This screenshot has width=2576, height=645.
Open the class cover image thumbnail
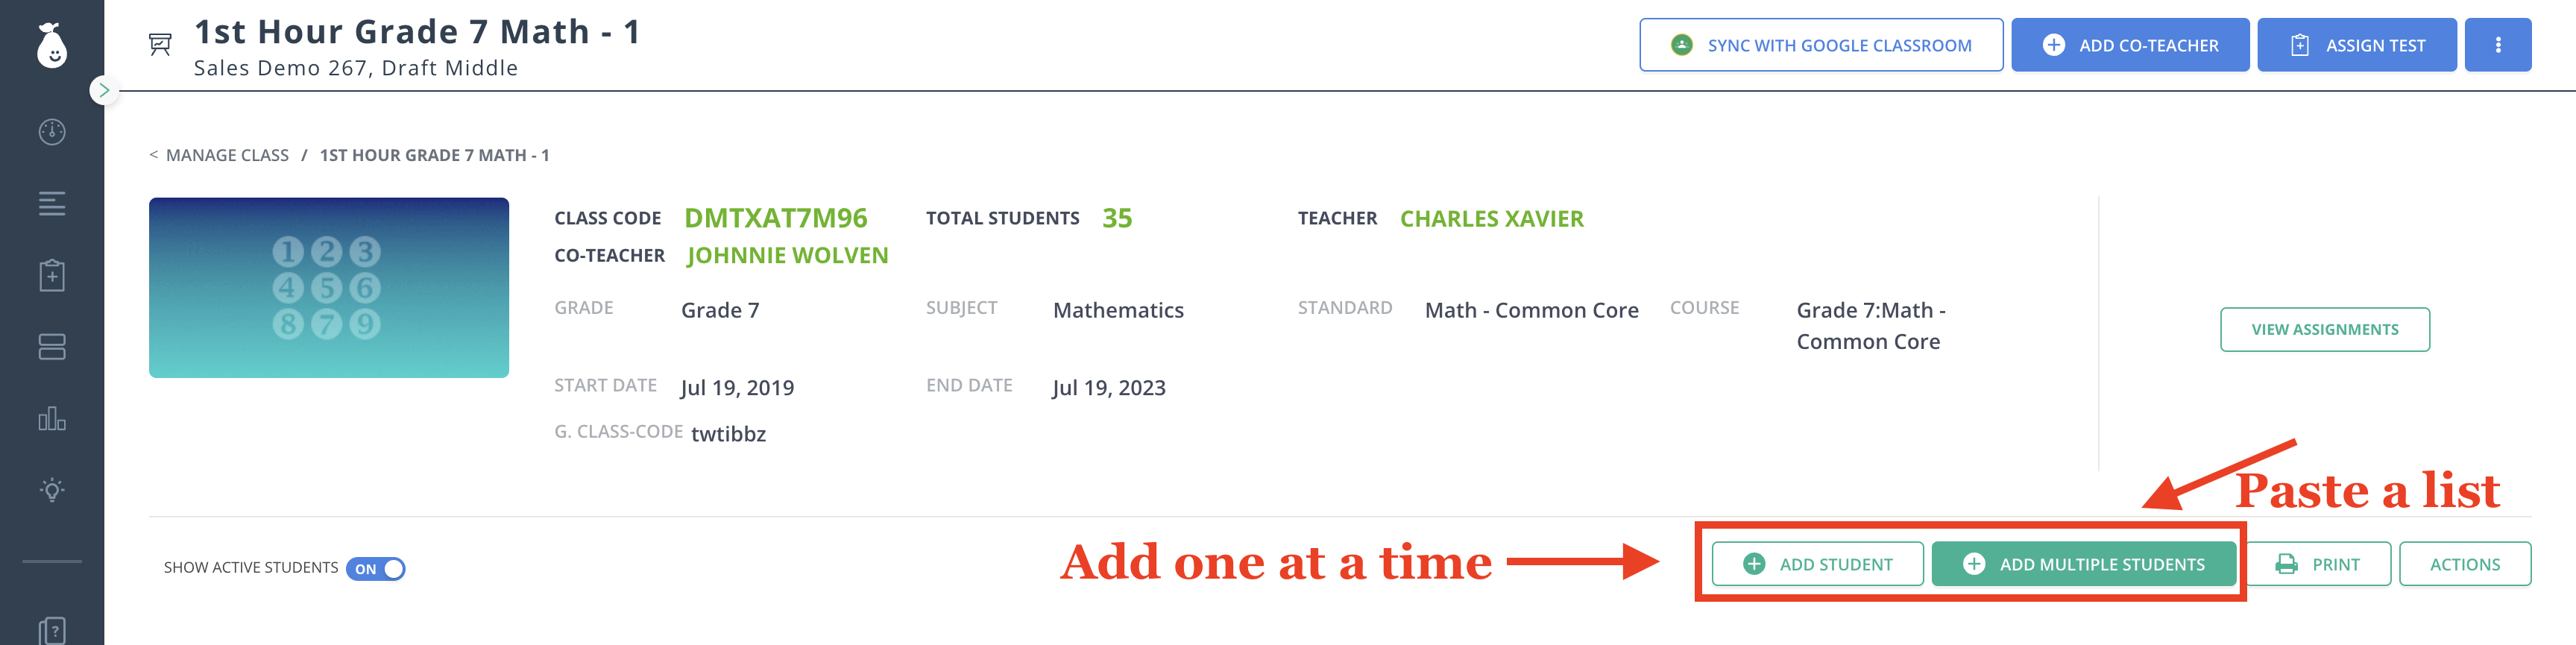pos(328,287)
